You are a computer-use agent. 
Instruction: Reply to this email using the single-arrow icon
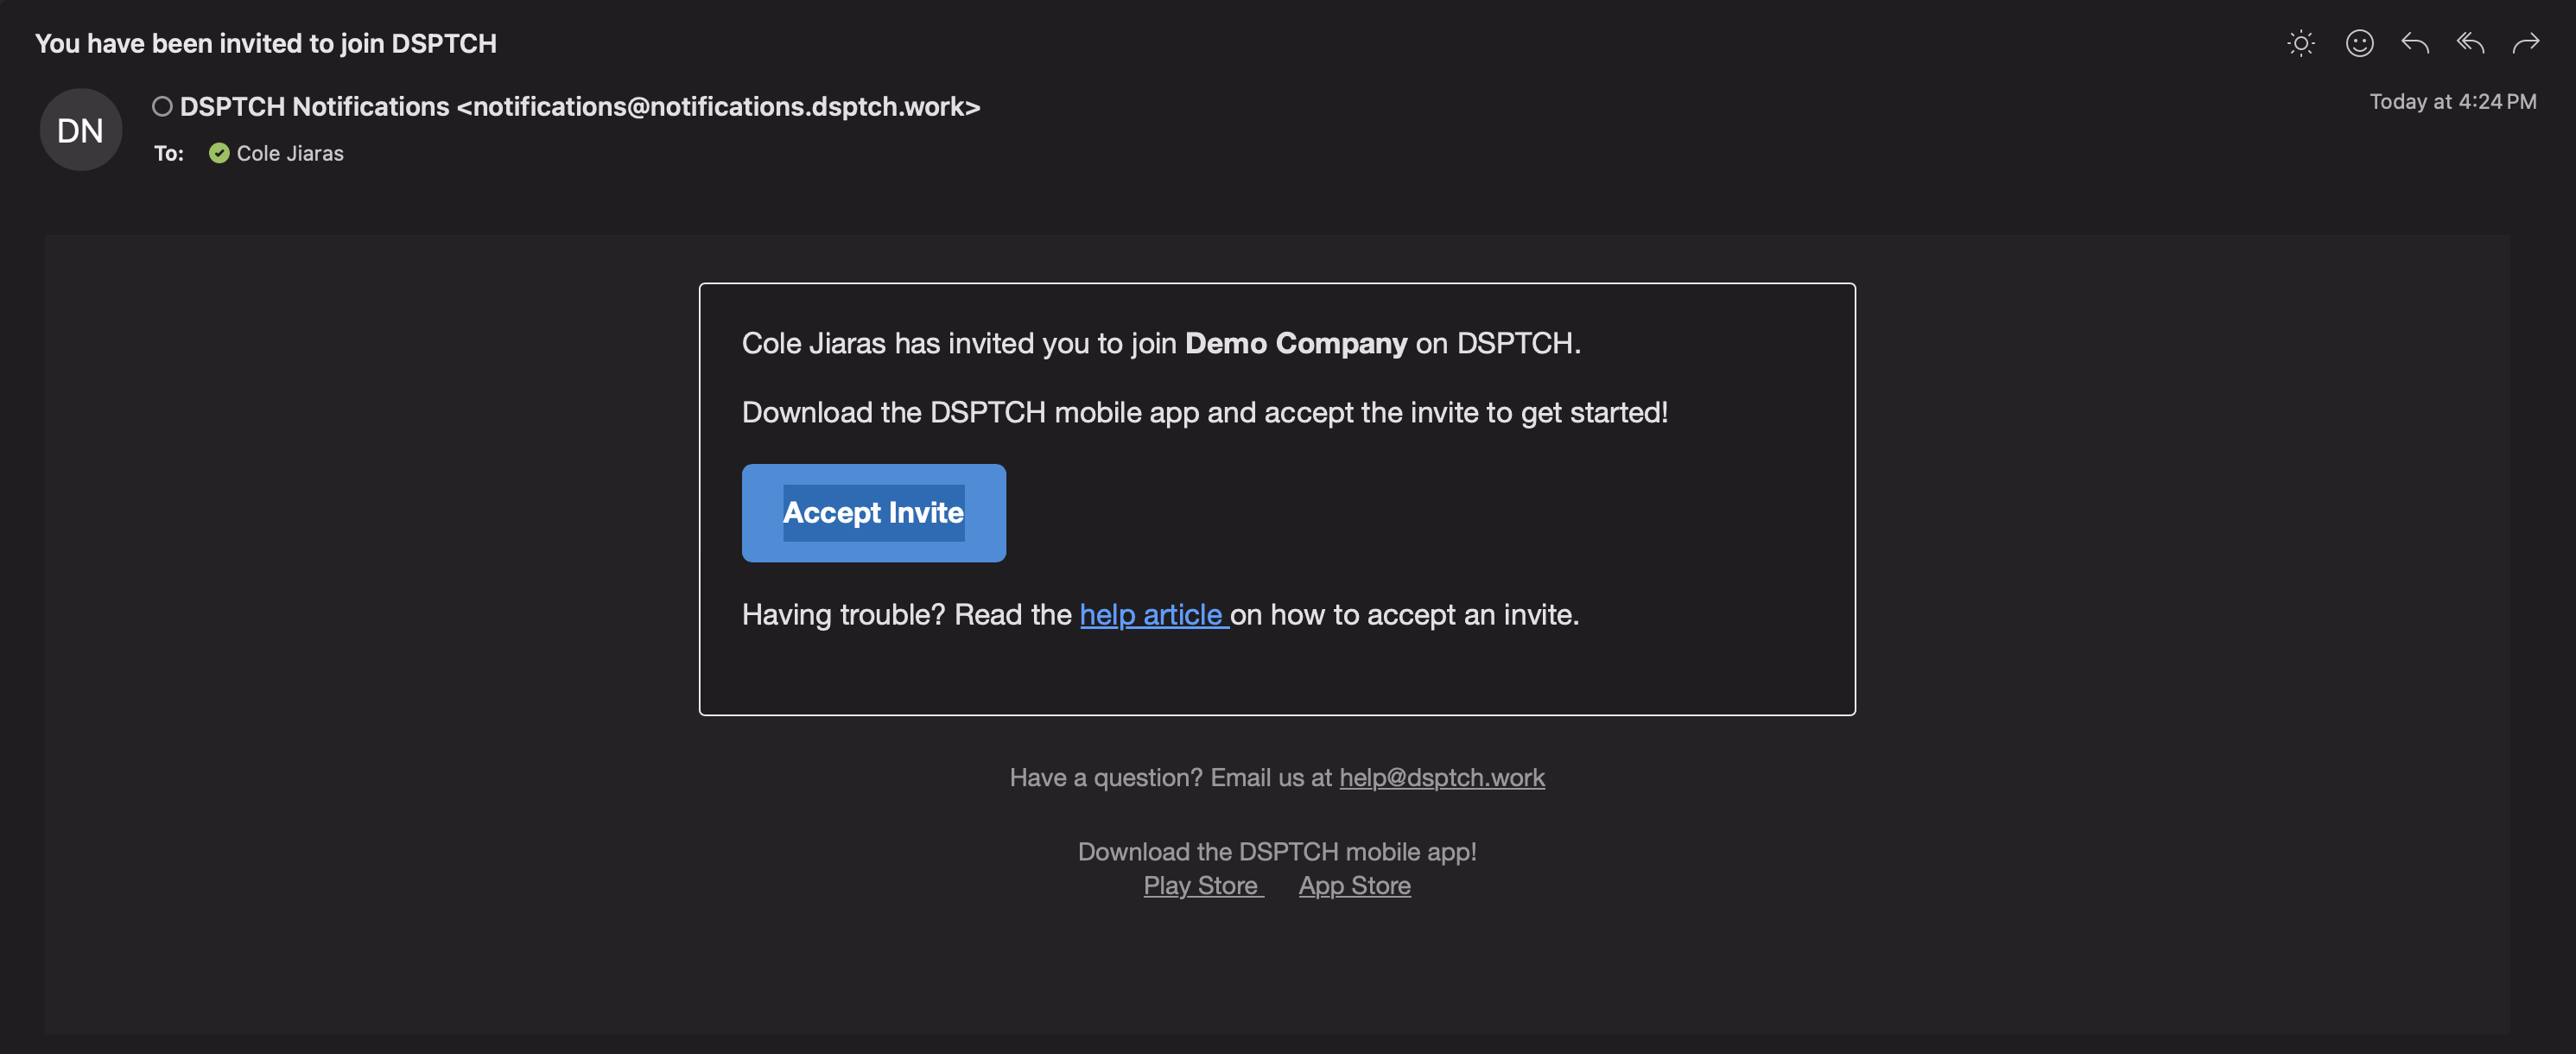[2415, 43]
